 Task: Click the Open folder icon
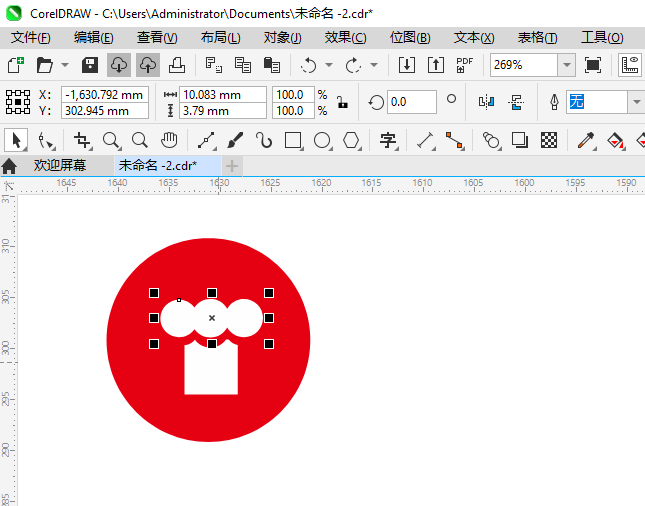click(44, 65)
